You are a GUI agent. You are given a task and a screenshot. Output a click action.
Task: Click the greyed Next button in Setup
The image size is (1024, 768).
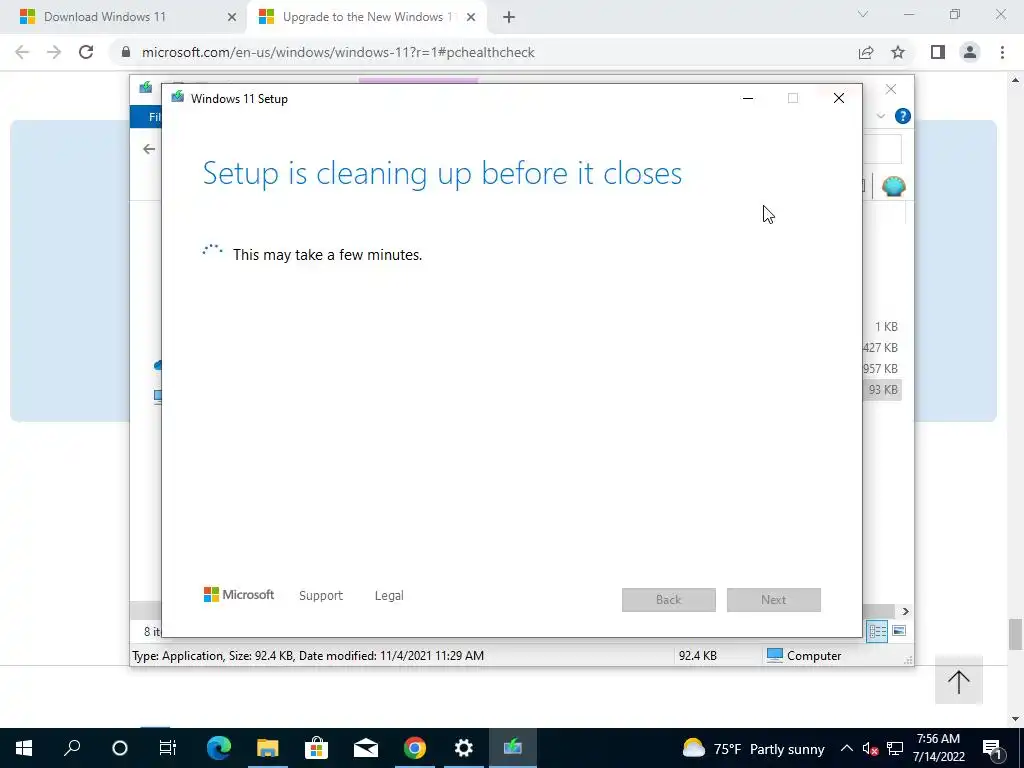[774, 600]
